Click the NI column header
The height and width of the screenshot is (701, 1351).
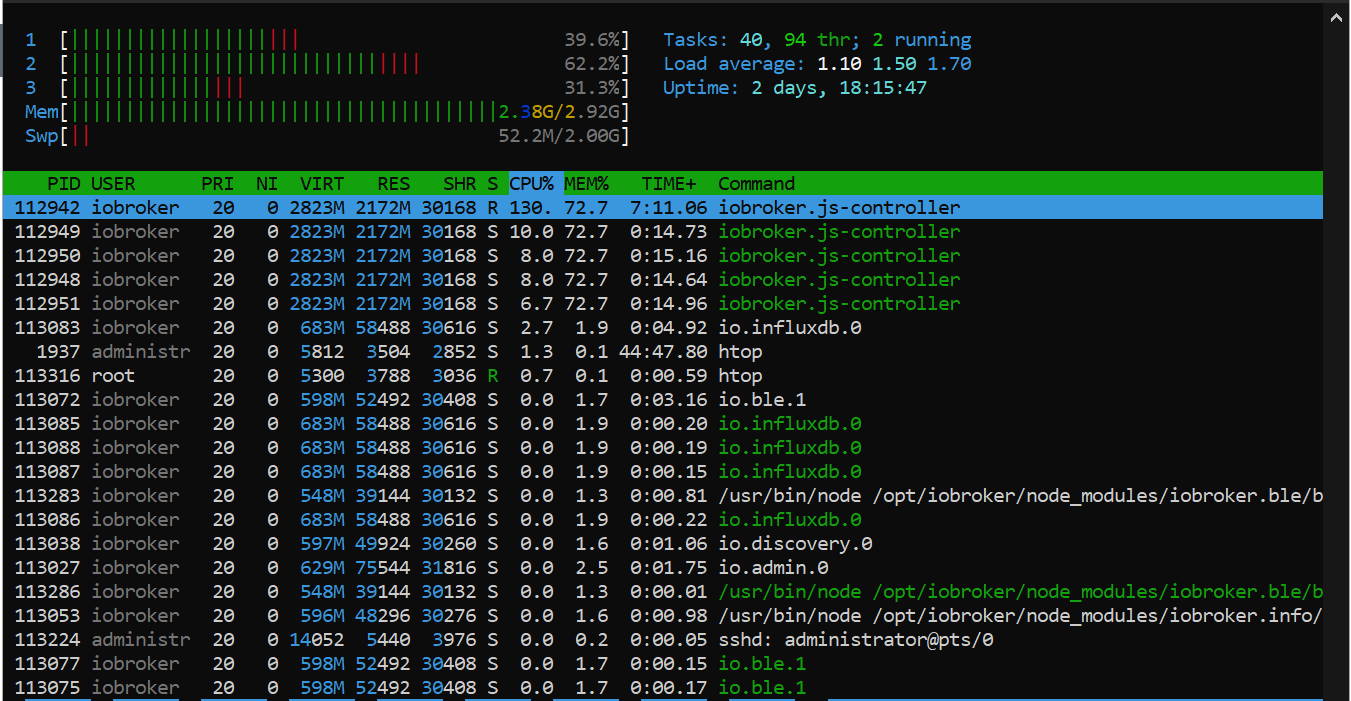pos(267,184)
